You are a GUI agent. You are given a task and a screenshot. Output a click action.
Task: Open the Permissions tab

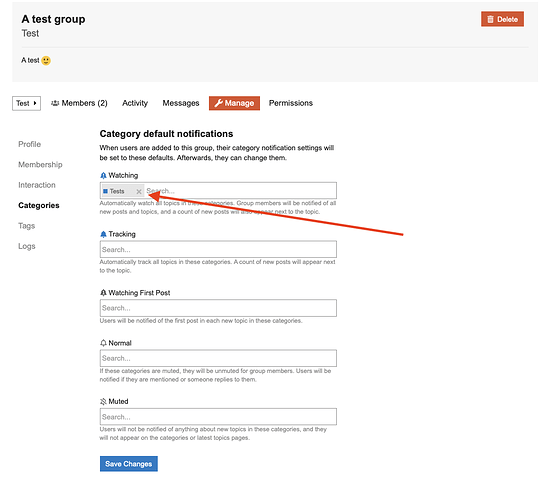click(x=291, y=103)
